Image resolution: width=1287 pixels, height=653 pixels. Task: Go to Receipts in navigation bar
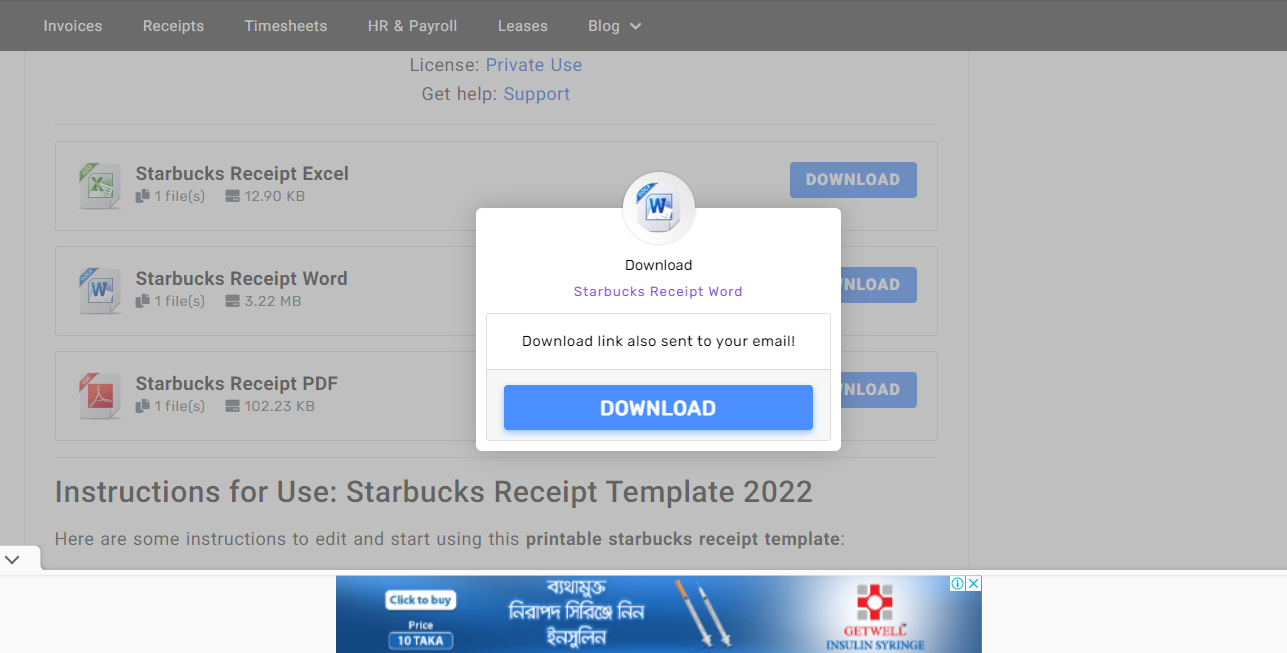point(173,26)
